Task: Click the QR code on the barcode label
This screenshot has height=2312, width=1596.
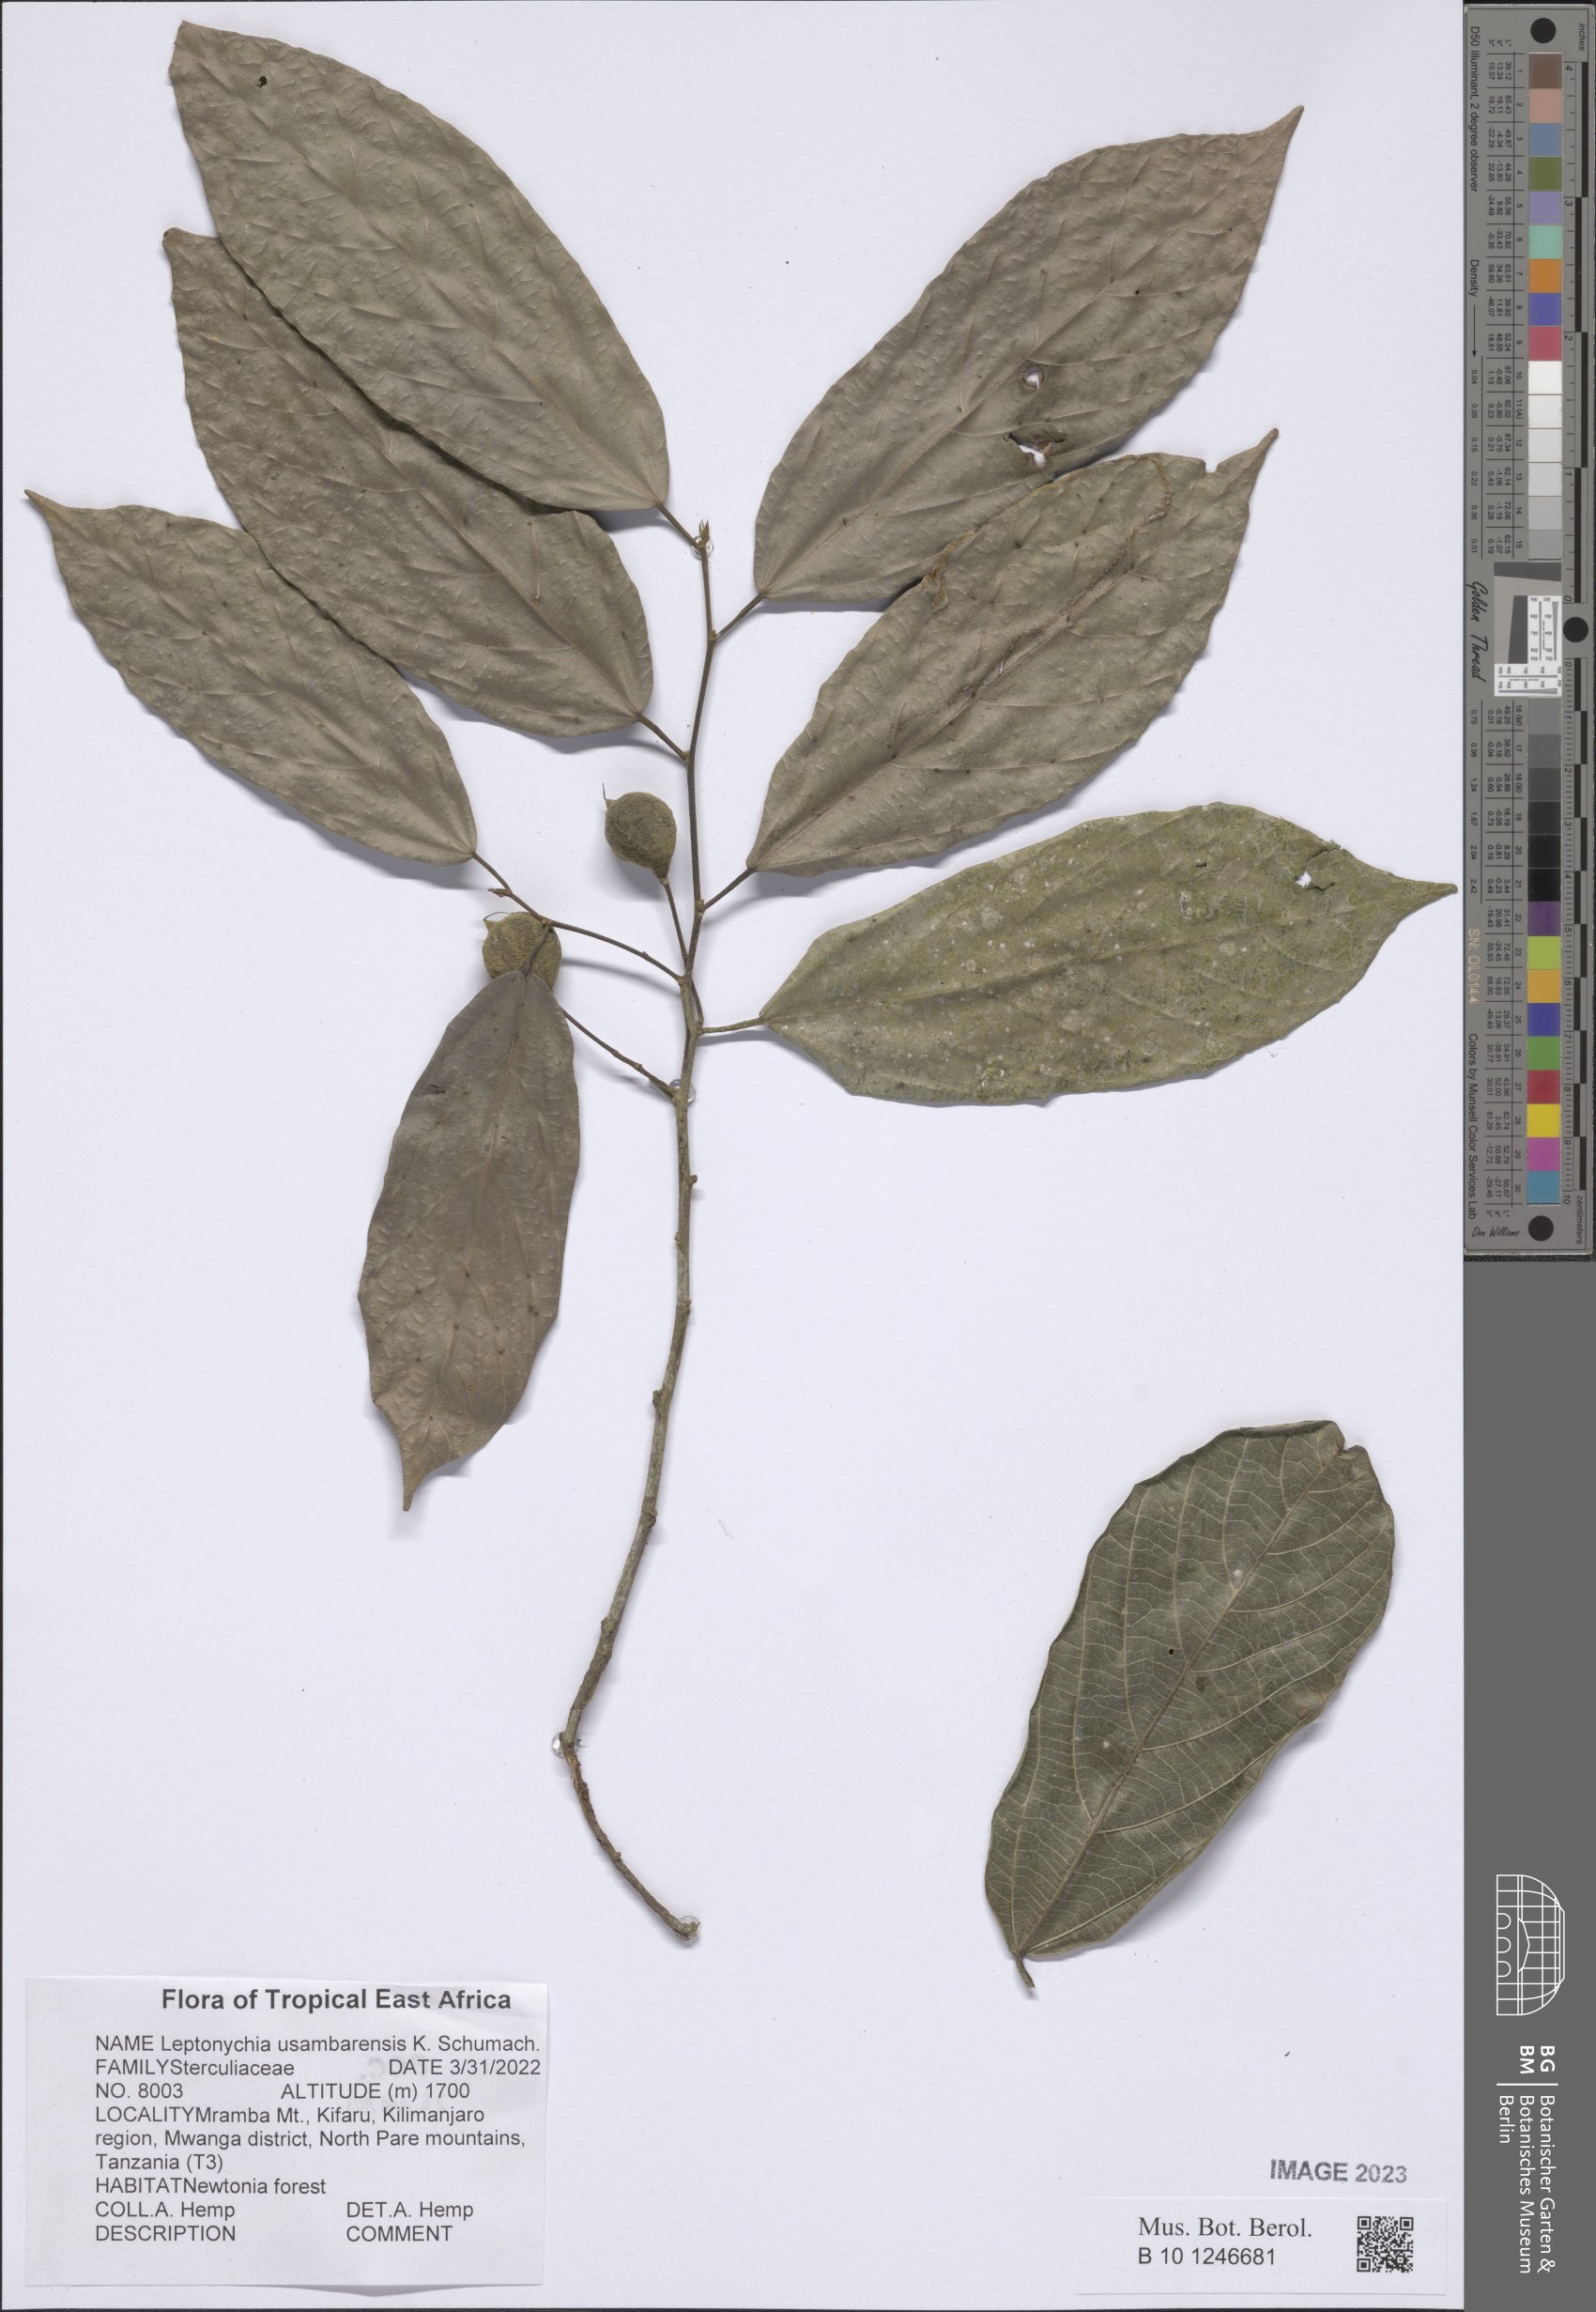Action: [1384, 2244]
